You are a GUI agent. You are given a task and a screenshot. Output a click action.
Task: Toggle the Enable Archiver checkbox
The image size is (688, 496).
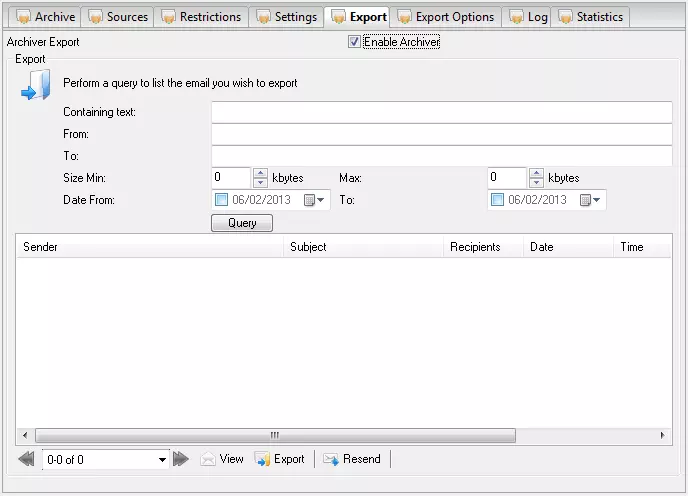pos(354,42)
